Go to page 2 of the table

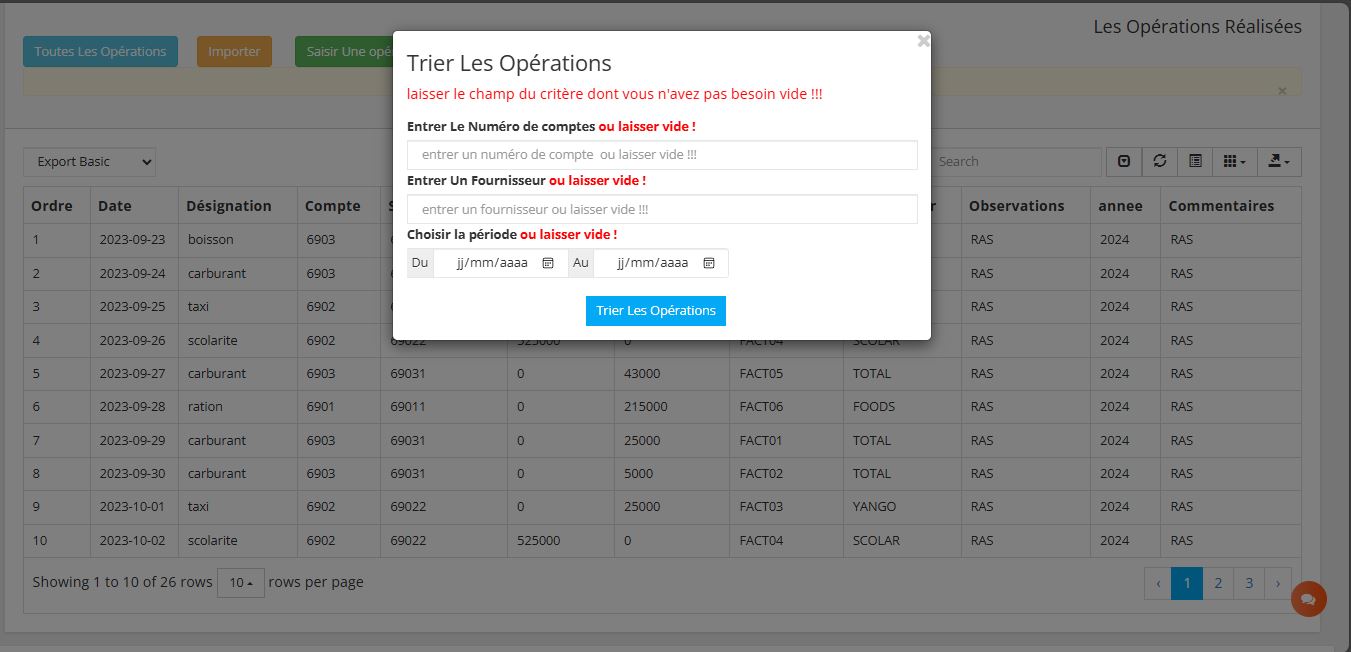tap(1217, 583)
